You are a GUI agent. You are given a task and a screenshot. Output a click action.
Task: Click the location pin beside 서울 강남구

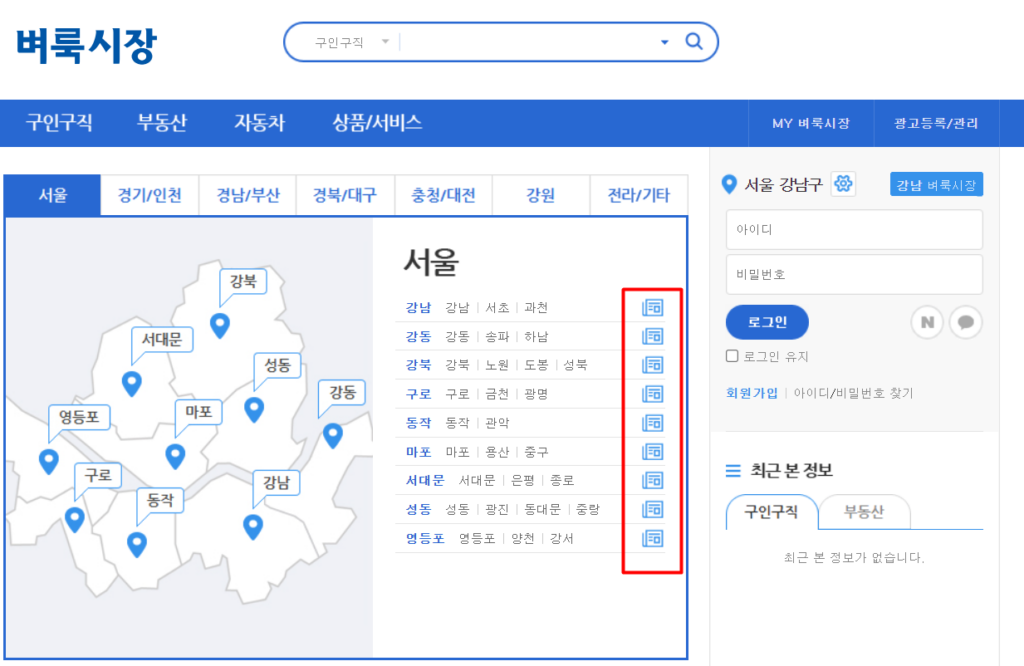[x=729, y=183]
